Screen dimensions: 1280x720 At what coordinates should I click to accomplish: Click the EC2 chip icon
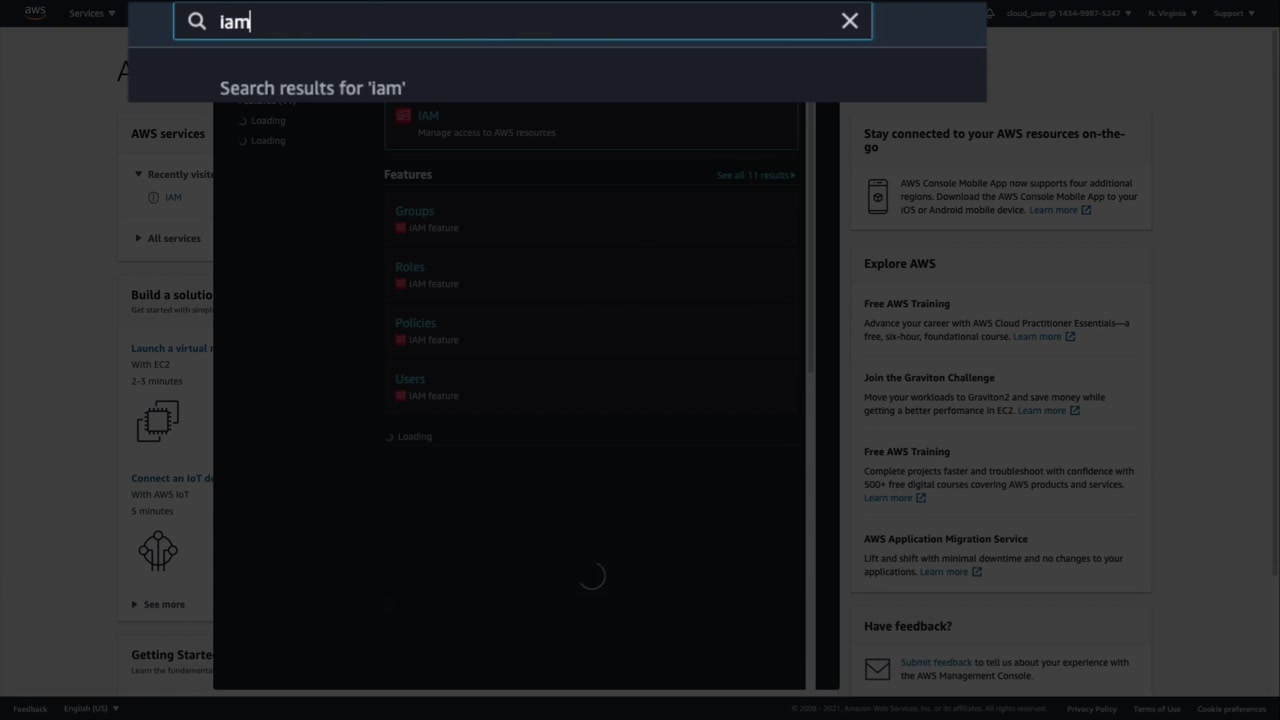[x=157, y=421]
